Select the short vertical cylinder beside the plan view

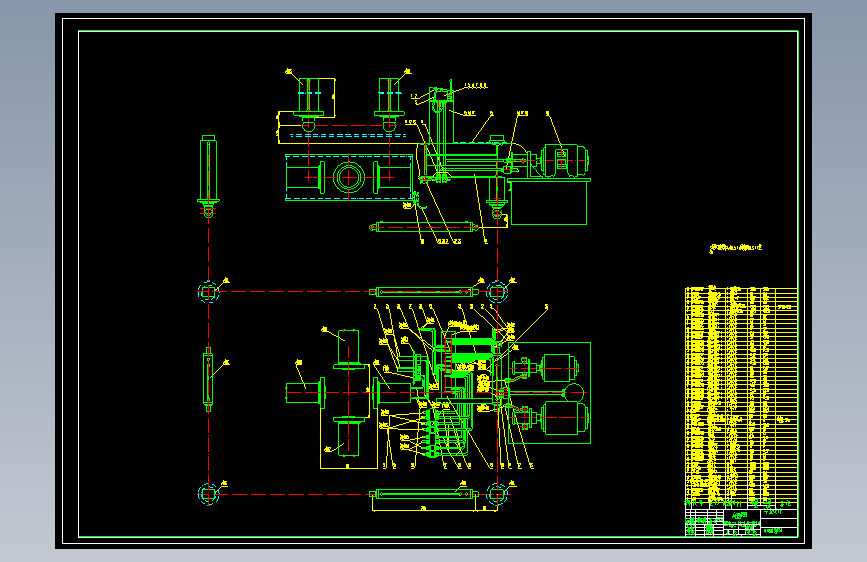[208, 380]
